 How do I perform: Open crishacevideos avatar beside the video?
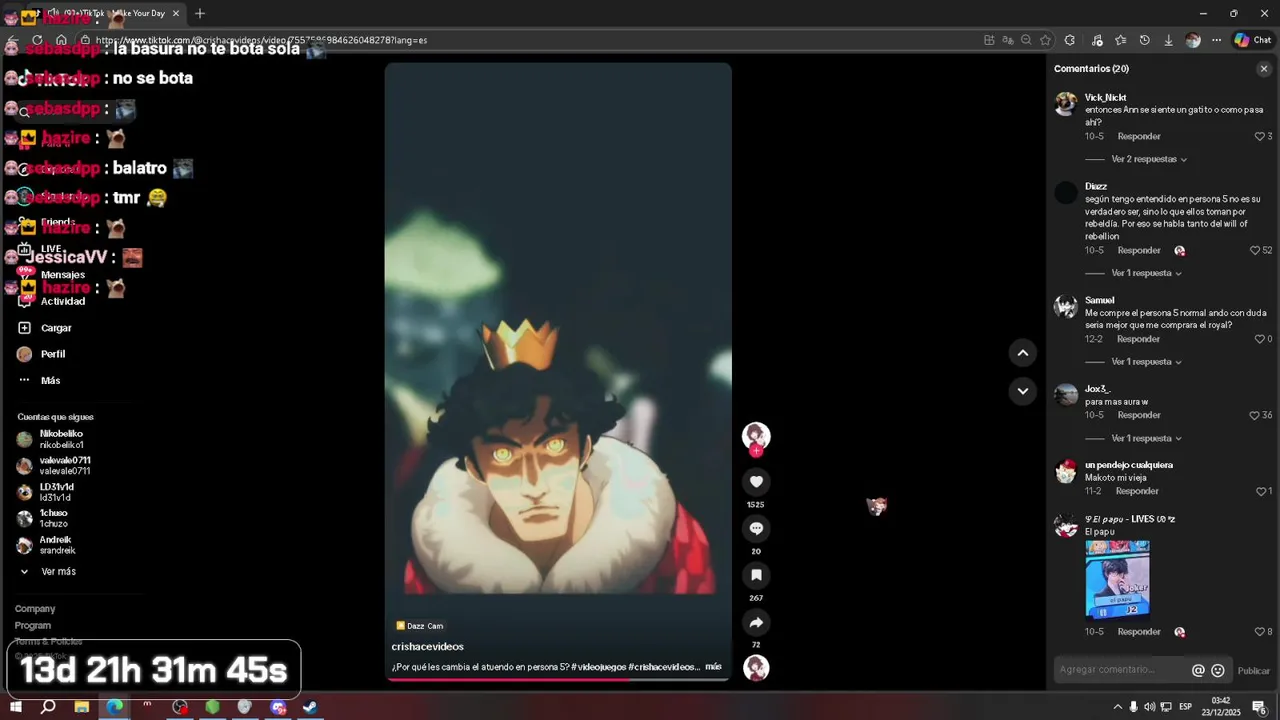(x=756, y=435)
